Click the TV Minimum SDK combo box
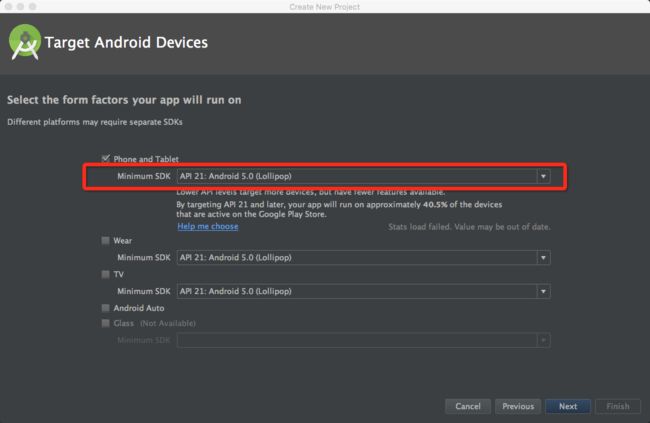The image size is (650, 423). [x=363, y=291]
